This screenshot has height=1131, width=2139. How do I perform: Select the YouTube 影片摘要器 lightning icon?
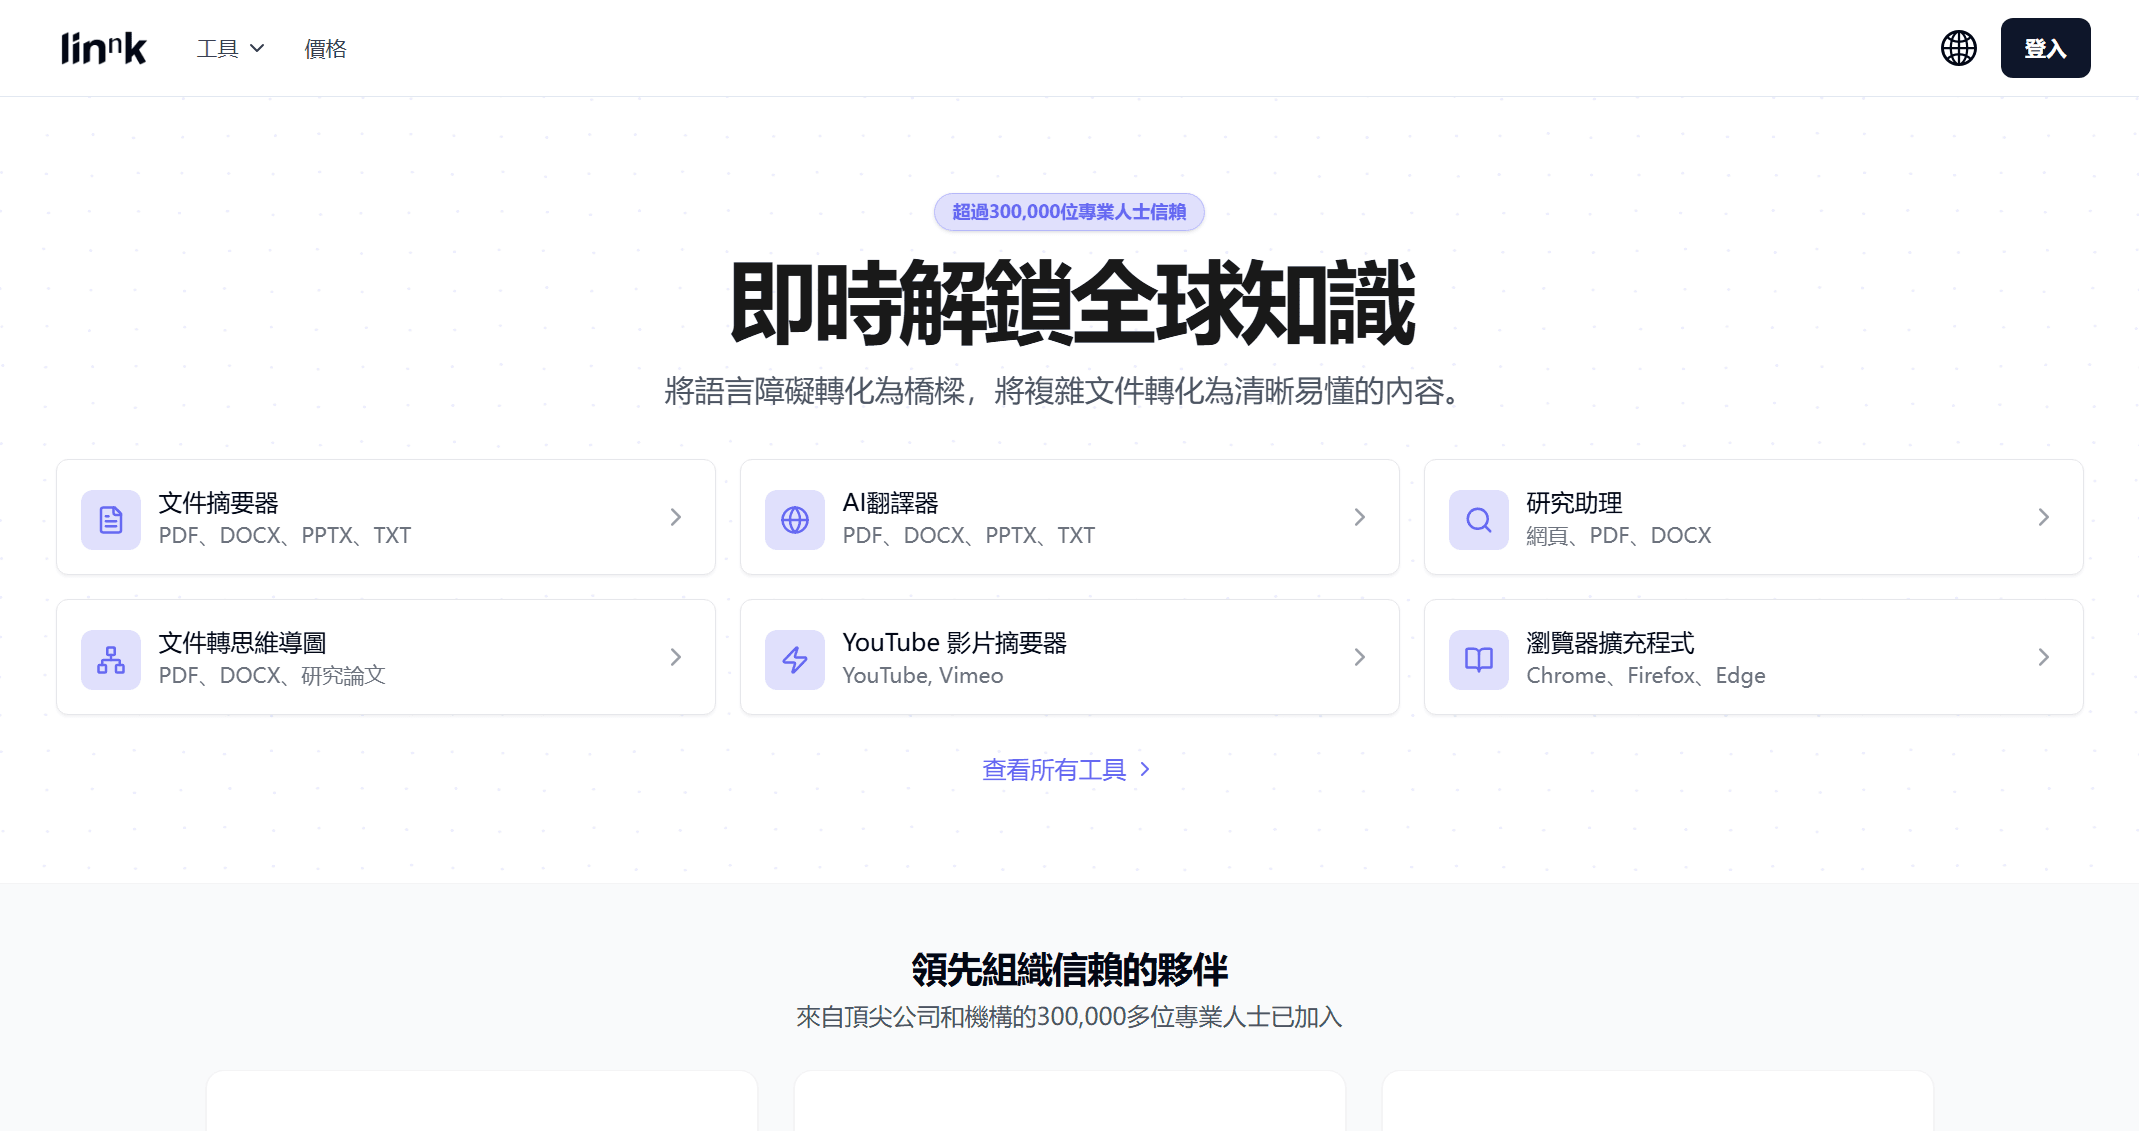click(795, 659)
